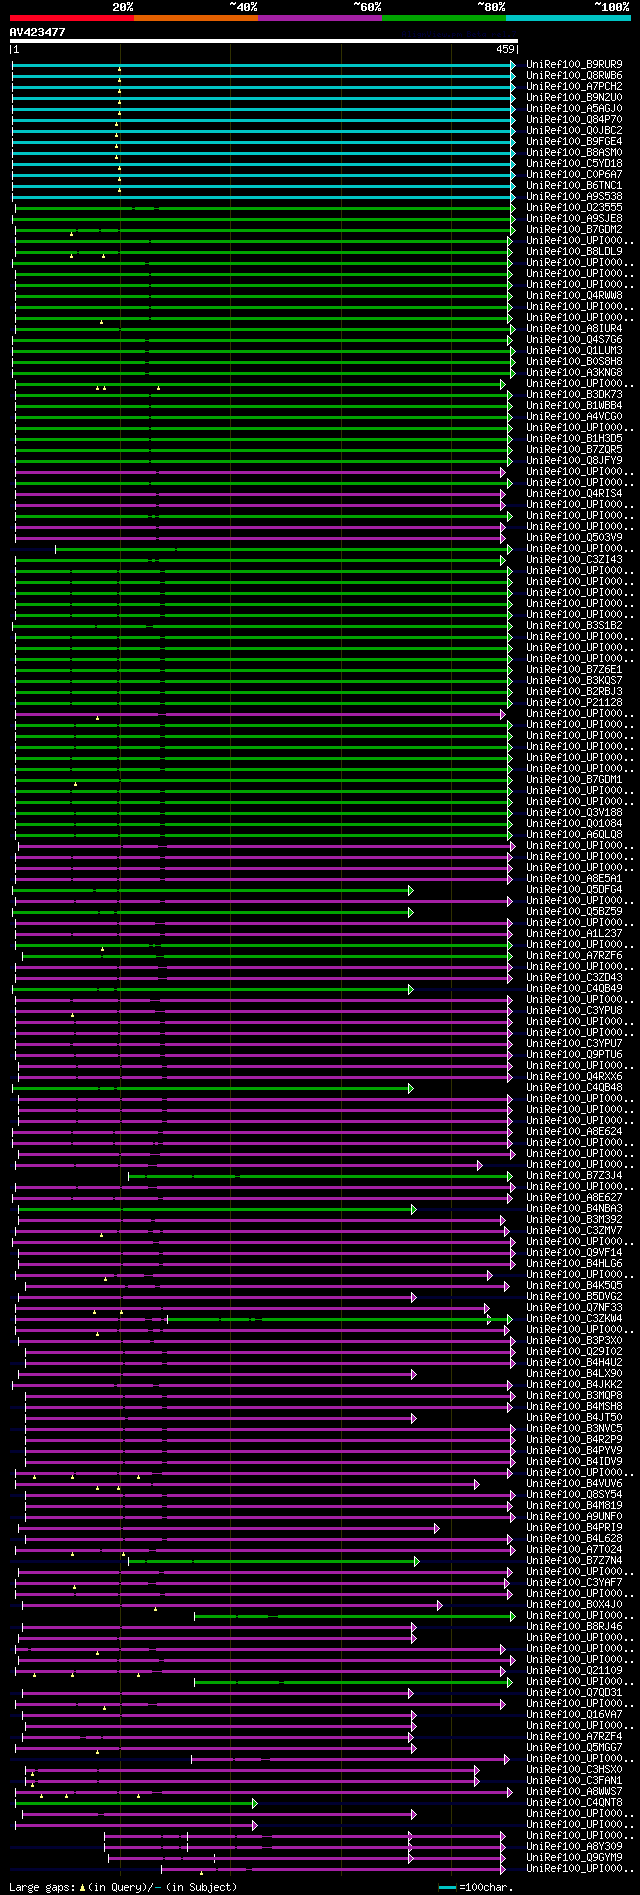Image resolution: width=640 pixels, height=1895 pixels.
Task: Select the UniRef100_B6TNC1 label
Action: point(574,186)
